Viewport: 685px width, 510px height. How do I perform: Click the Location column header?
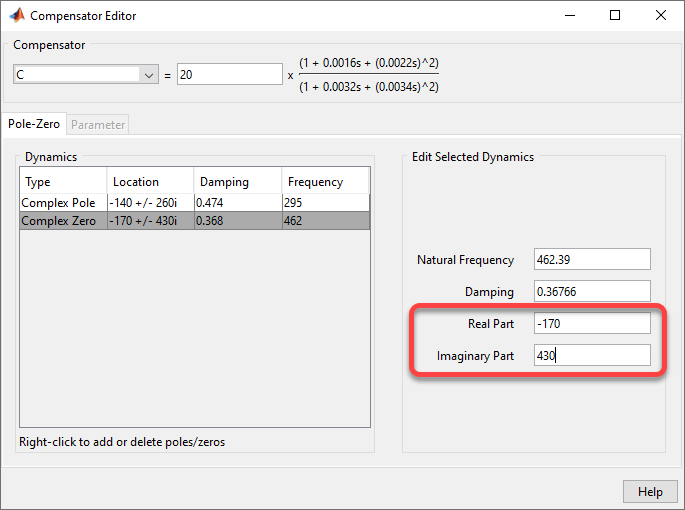tap(149, 182)
